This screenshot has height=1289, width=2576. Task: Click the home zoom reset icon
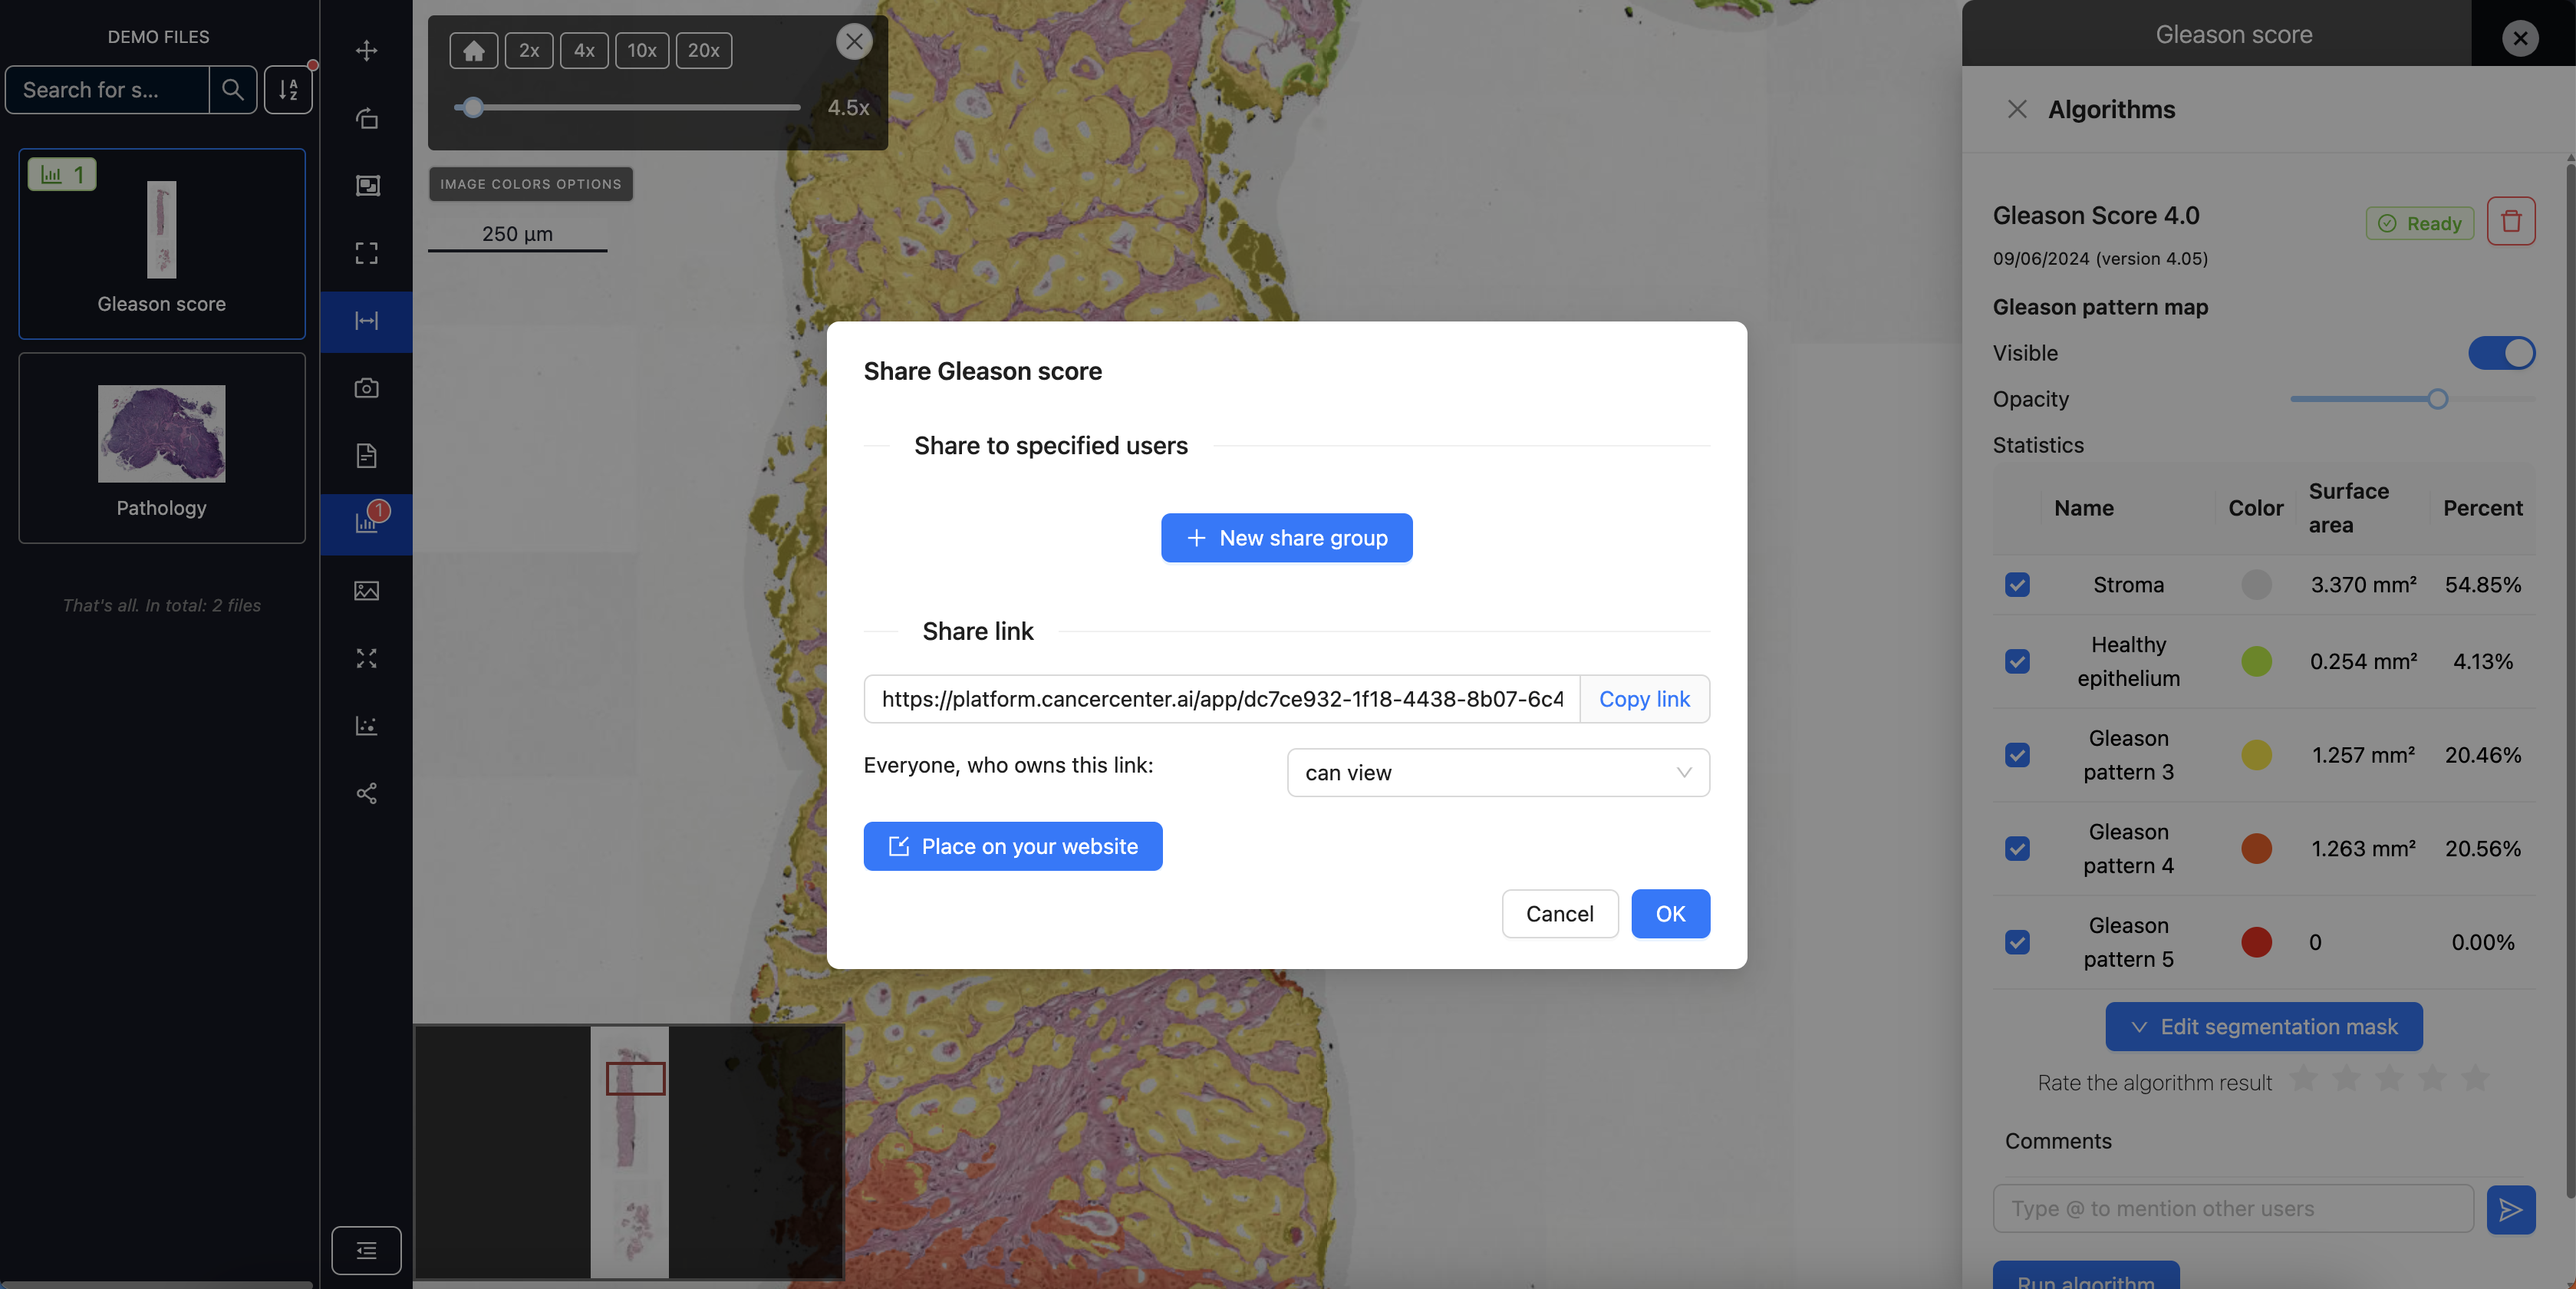pos(473,50)
